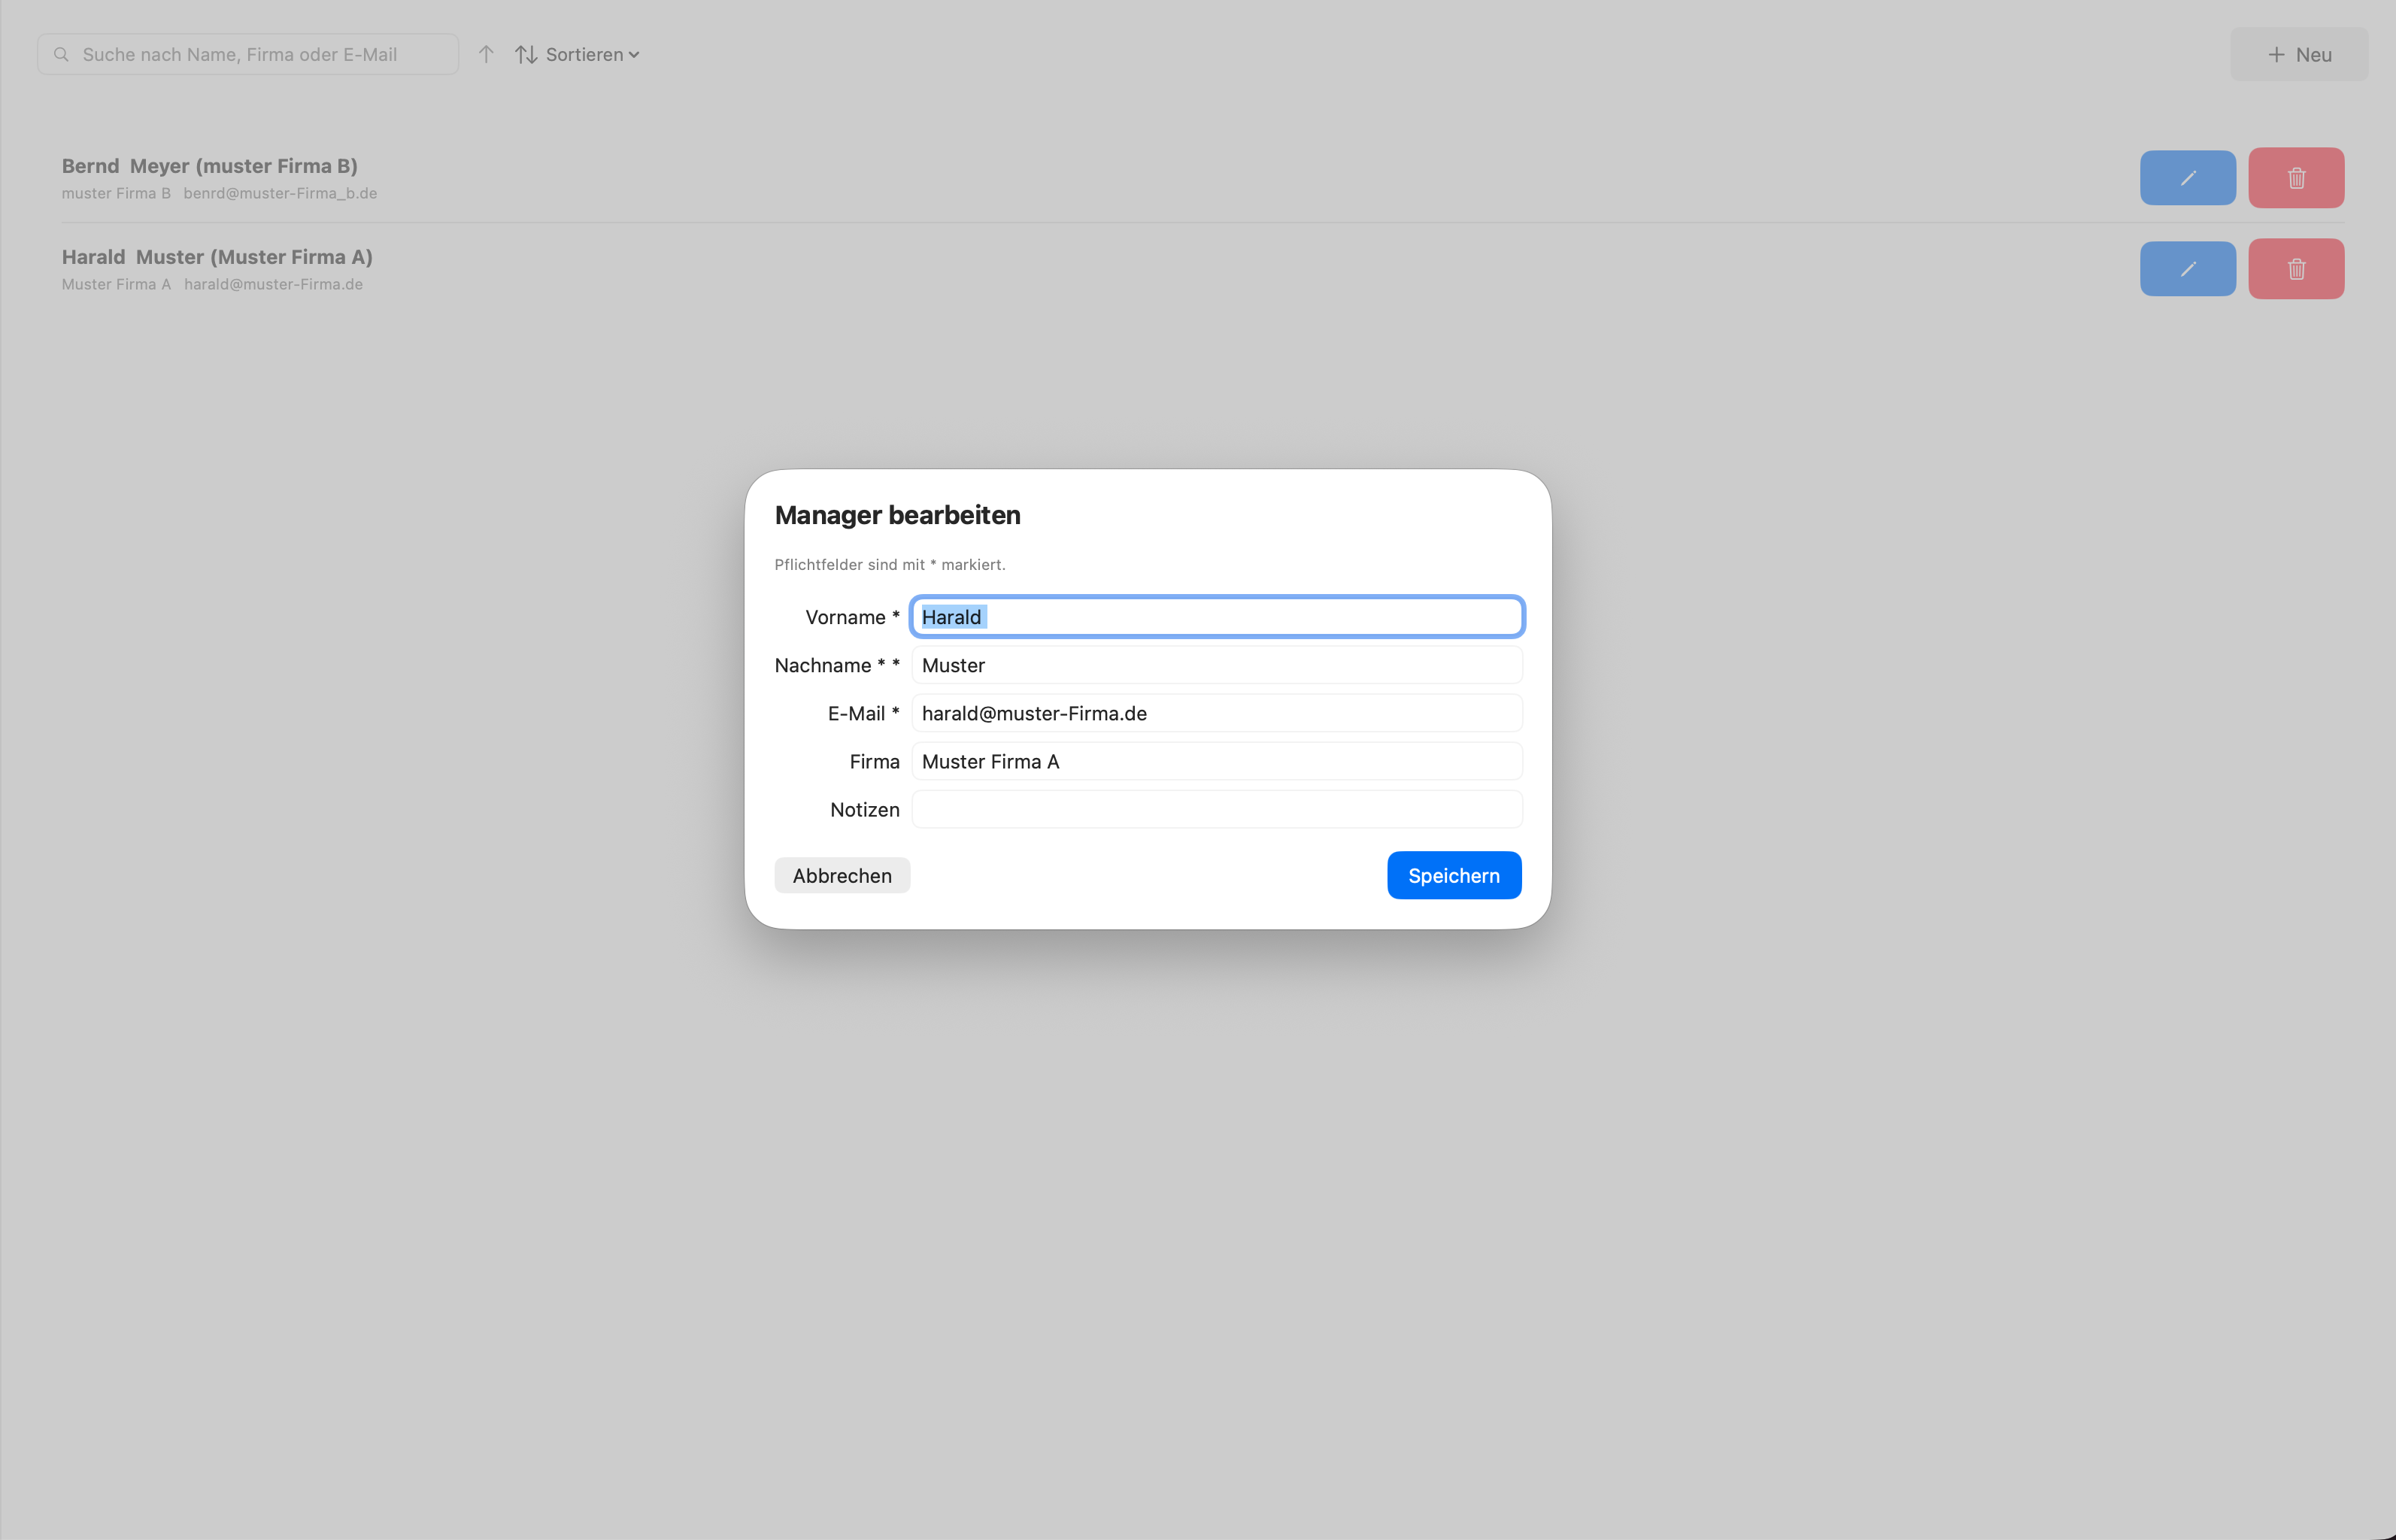Click the Sortieren chevron arrow
The image size is (2396, 1540).
tap(634, 56)
